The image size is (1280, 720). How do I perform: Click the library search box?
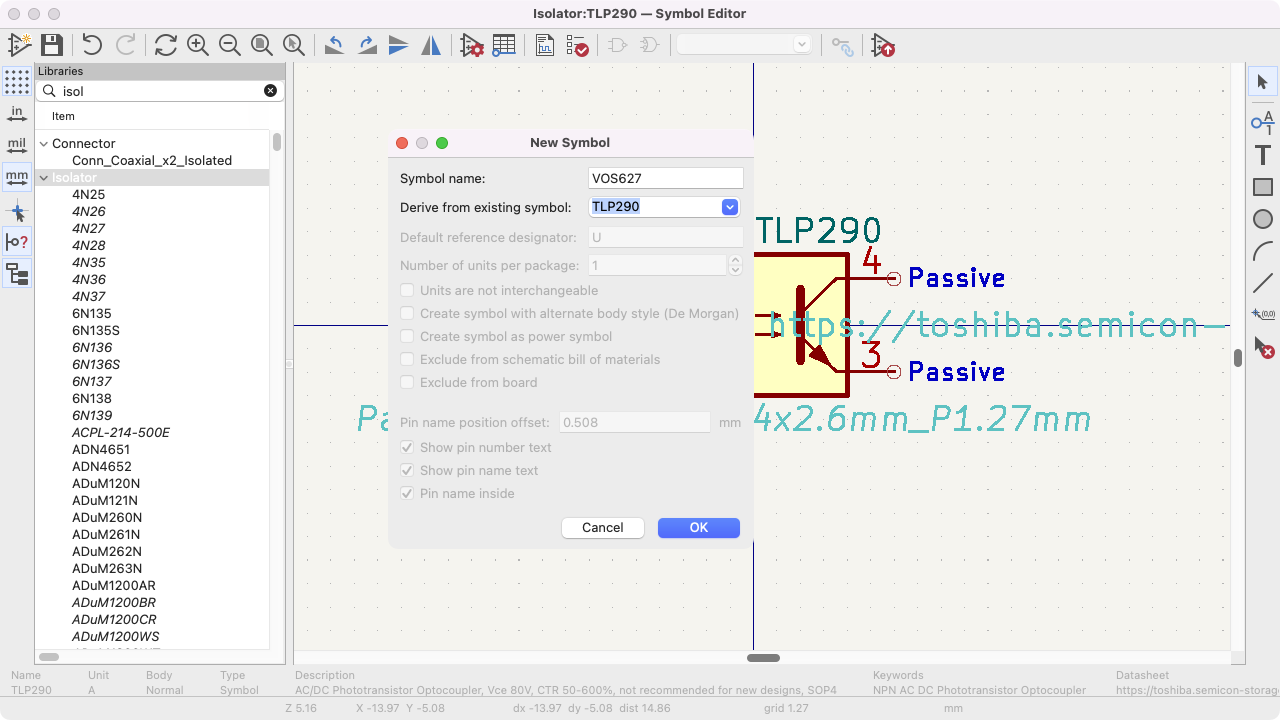(160, 90)
